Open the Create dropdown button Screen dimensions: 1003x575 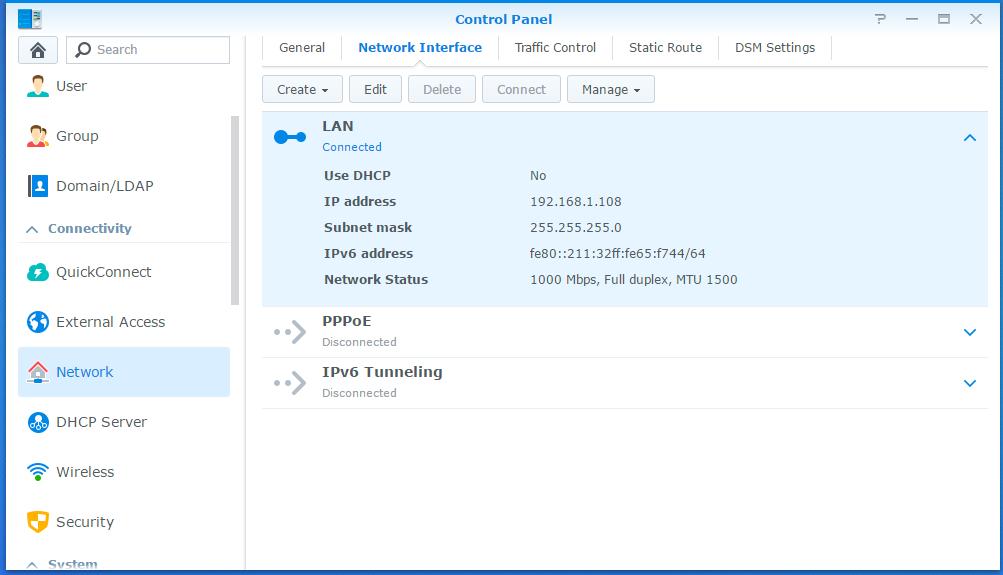point(303,90)
